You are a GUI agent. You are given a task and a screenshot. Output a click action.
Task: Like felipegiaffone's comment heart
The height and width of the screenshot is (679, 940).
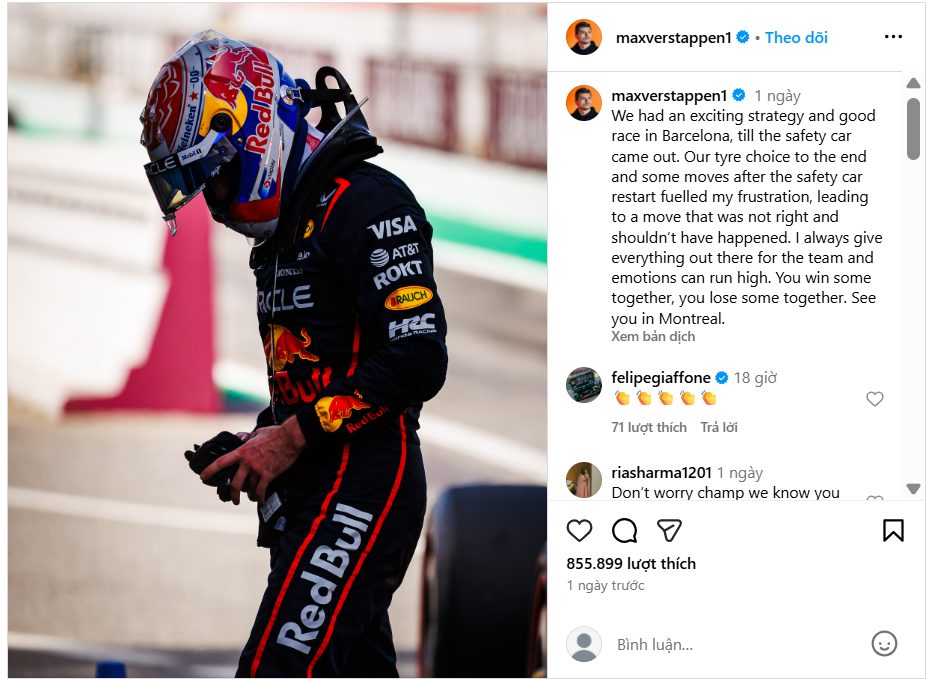(x=875, y=399)
